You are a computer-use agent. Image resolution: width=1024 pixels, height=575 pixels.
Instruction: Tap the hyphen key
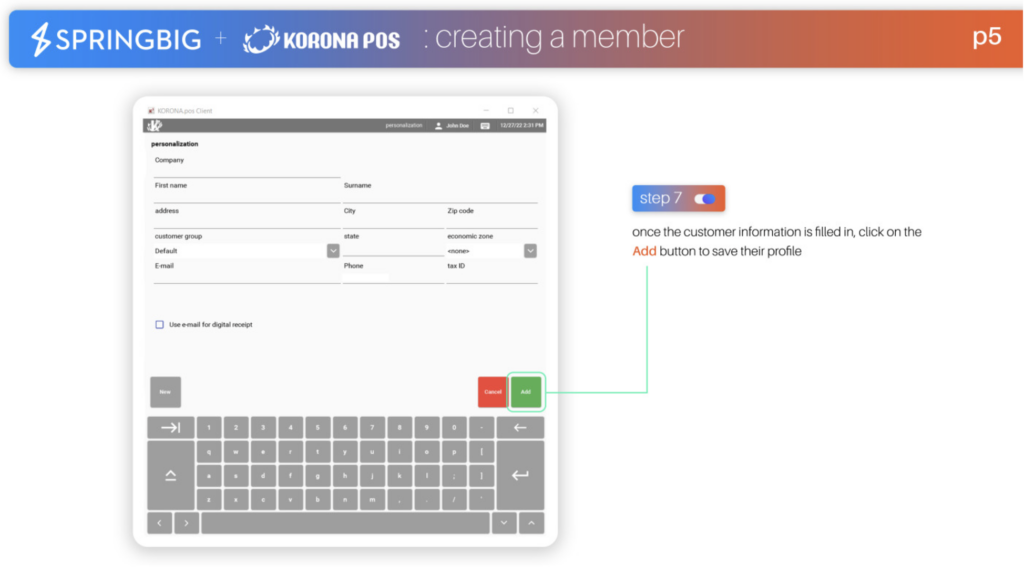point(481,427)
